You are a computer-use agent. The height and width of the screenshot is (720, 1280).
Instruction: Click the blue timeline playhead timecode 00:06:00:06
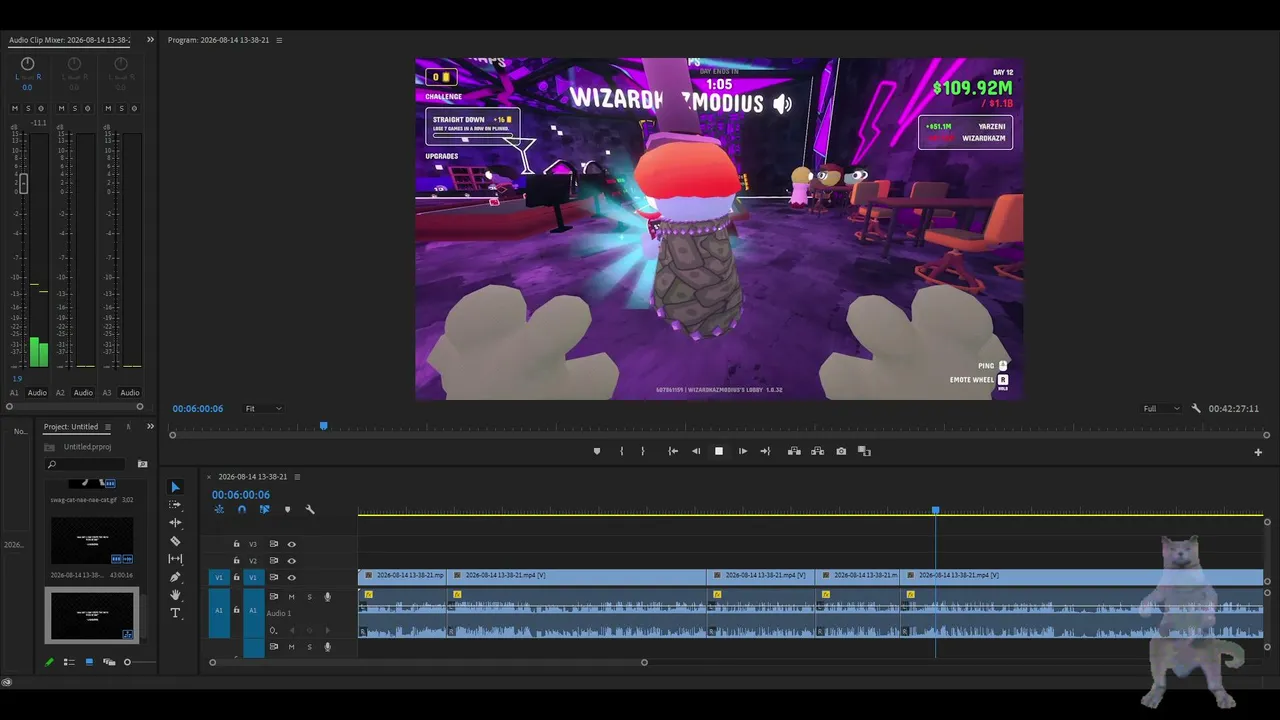pyautogui.click(x=241, y=495)
